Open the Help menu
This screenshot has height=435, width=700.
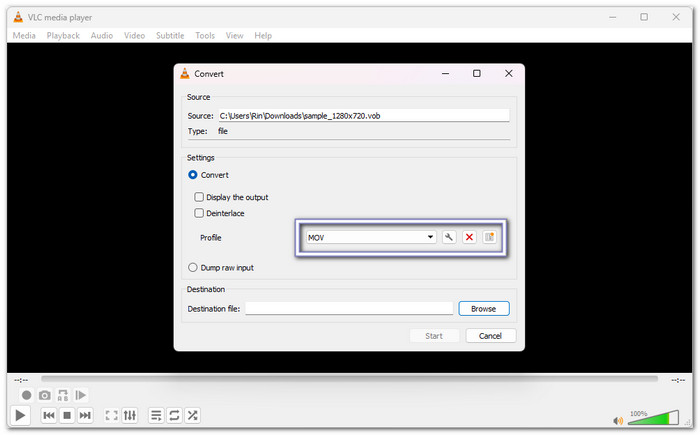[x=263, y=35]
